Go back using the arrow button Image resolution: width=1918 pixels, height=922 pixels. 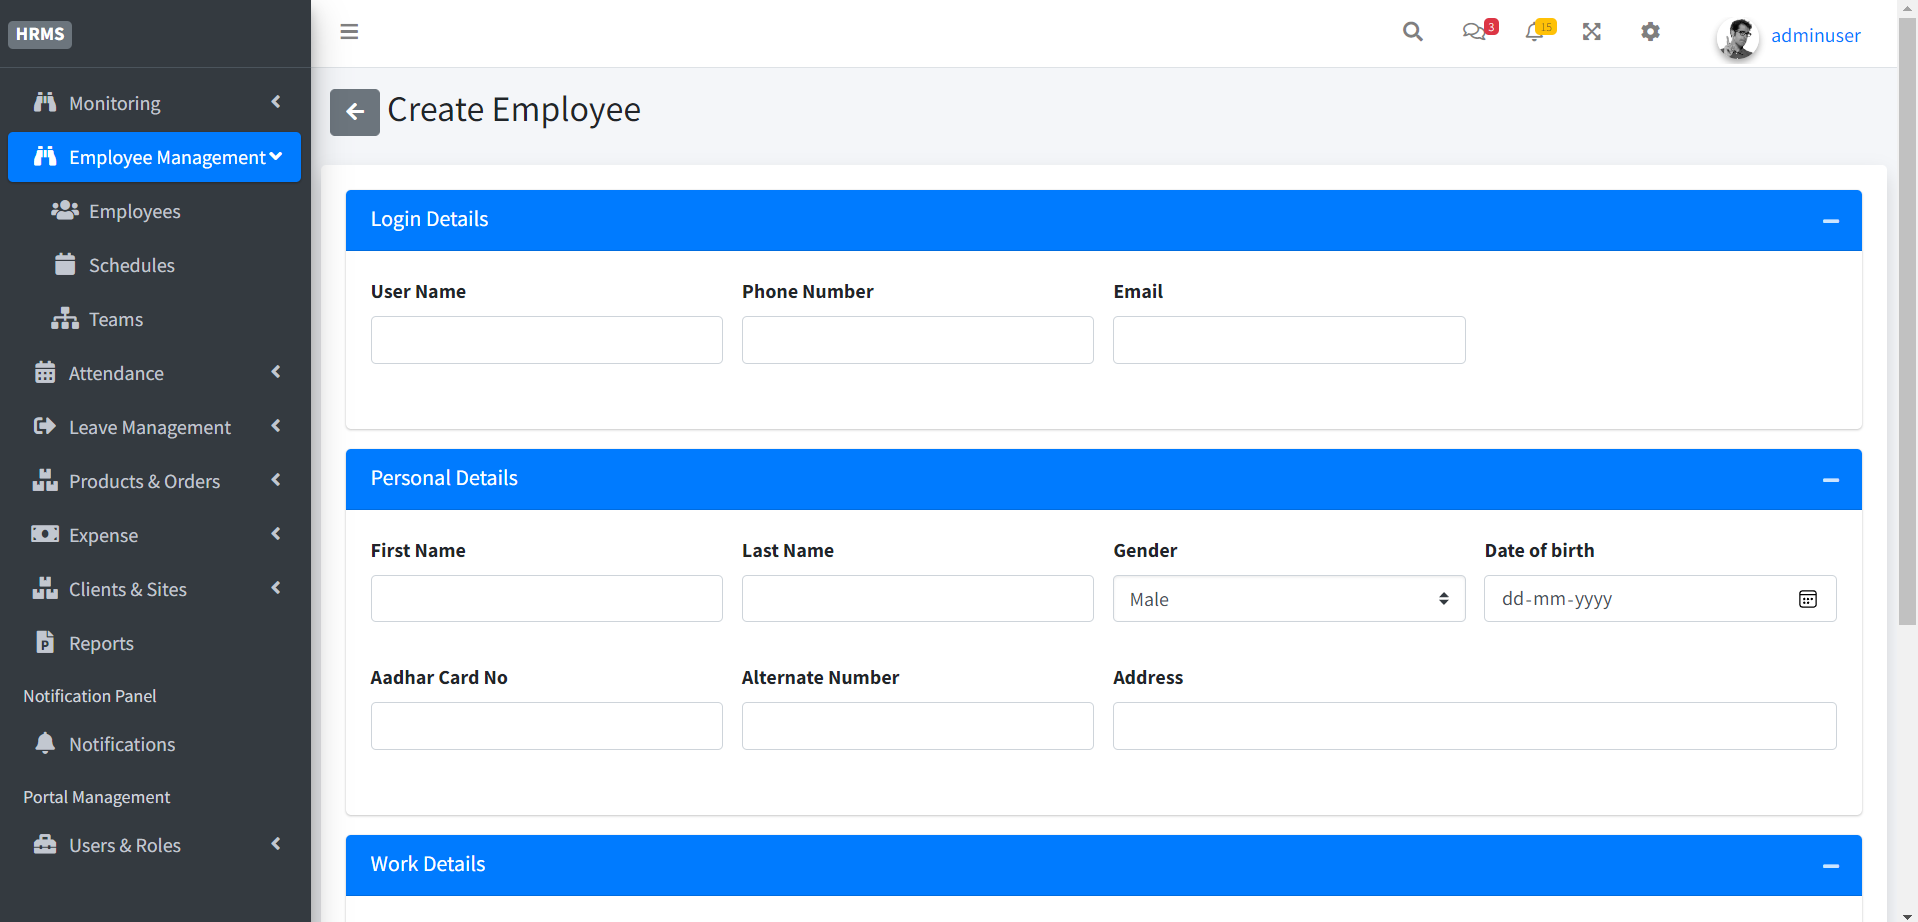click(354, 112)
